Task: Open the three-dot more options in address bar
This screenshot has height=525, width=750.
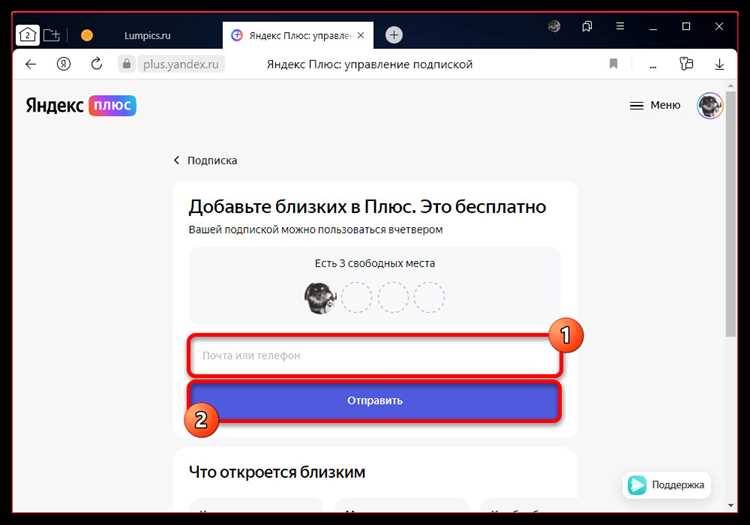Action: (x=653, y=66)
